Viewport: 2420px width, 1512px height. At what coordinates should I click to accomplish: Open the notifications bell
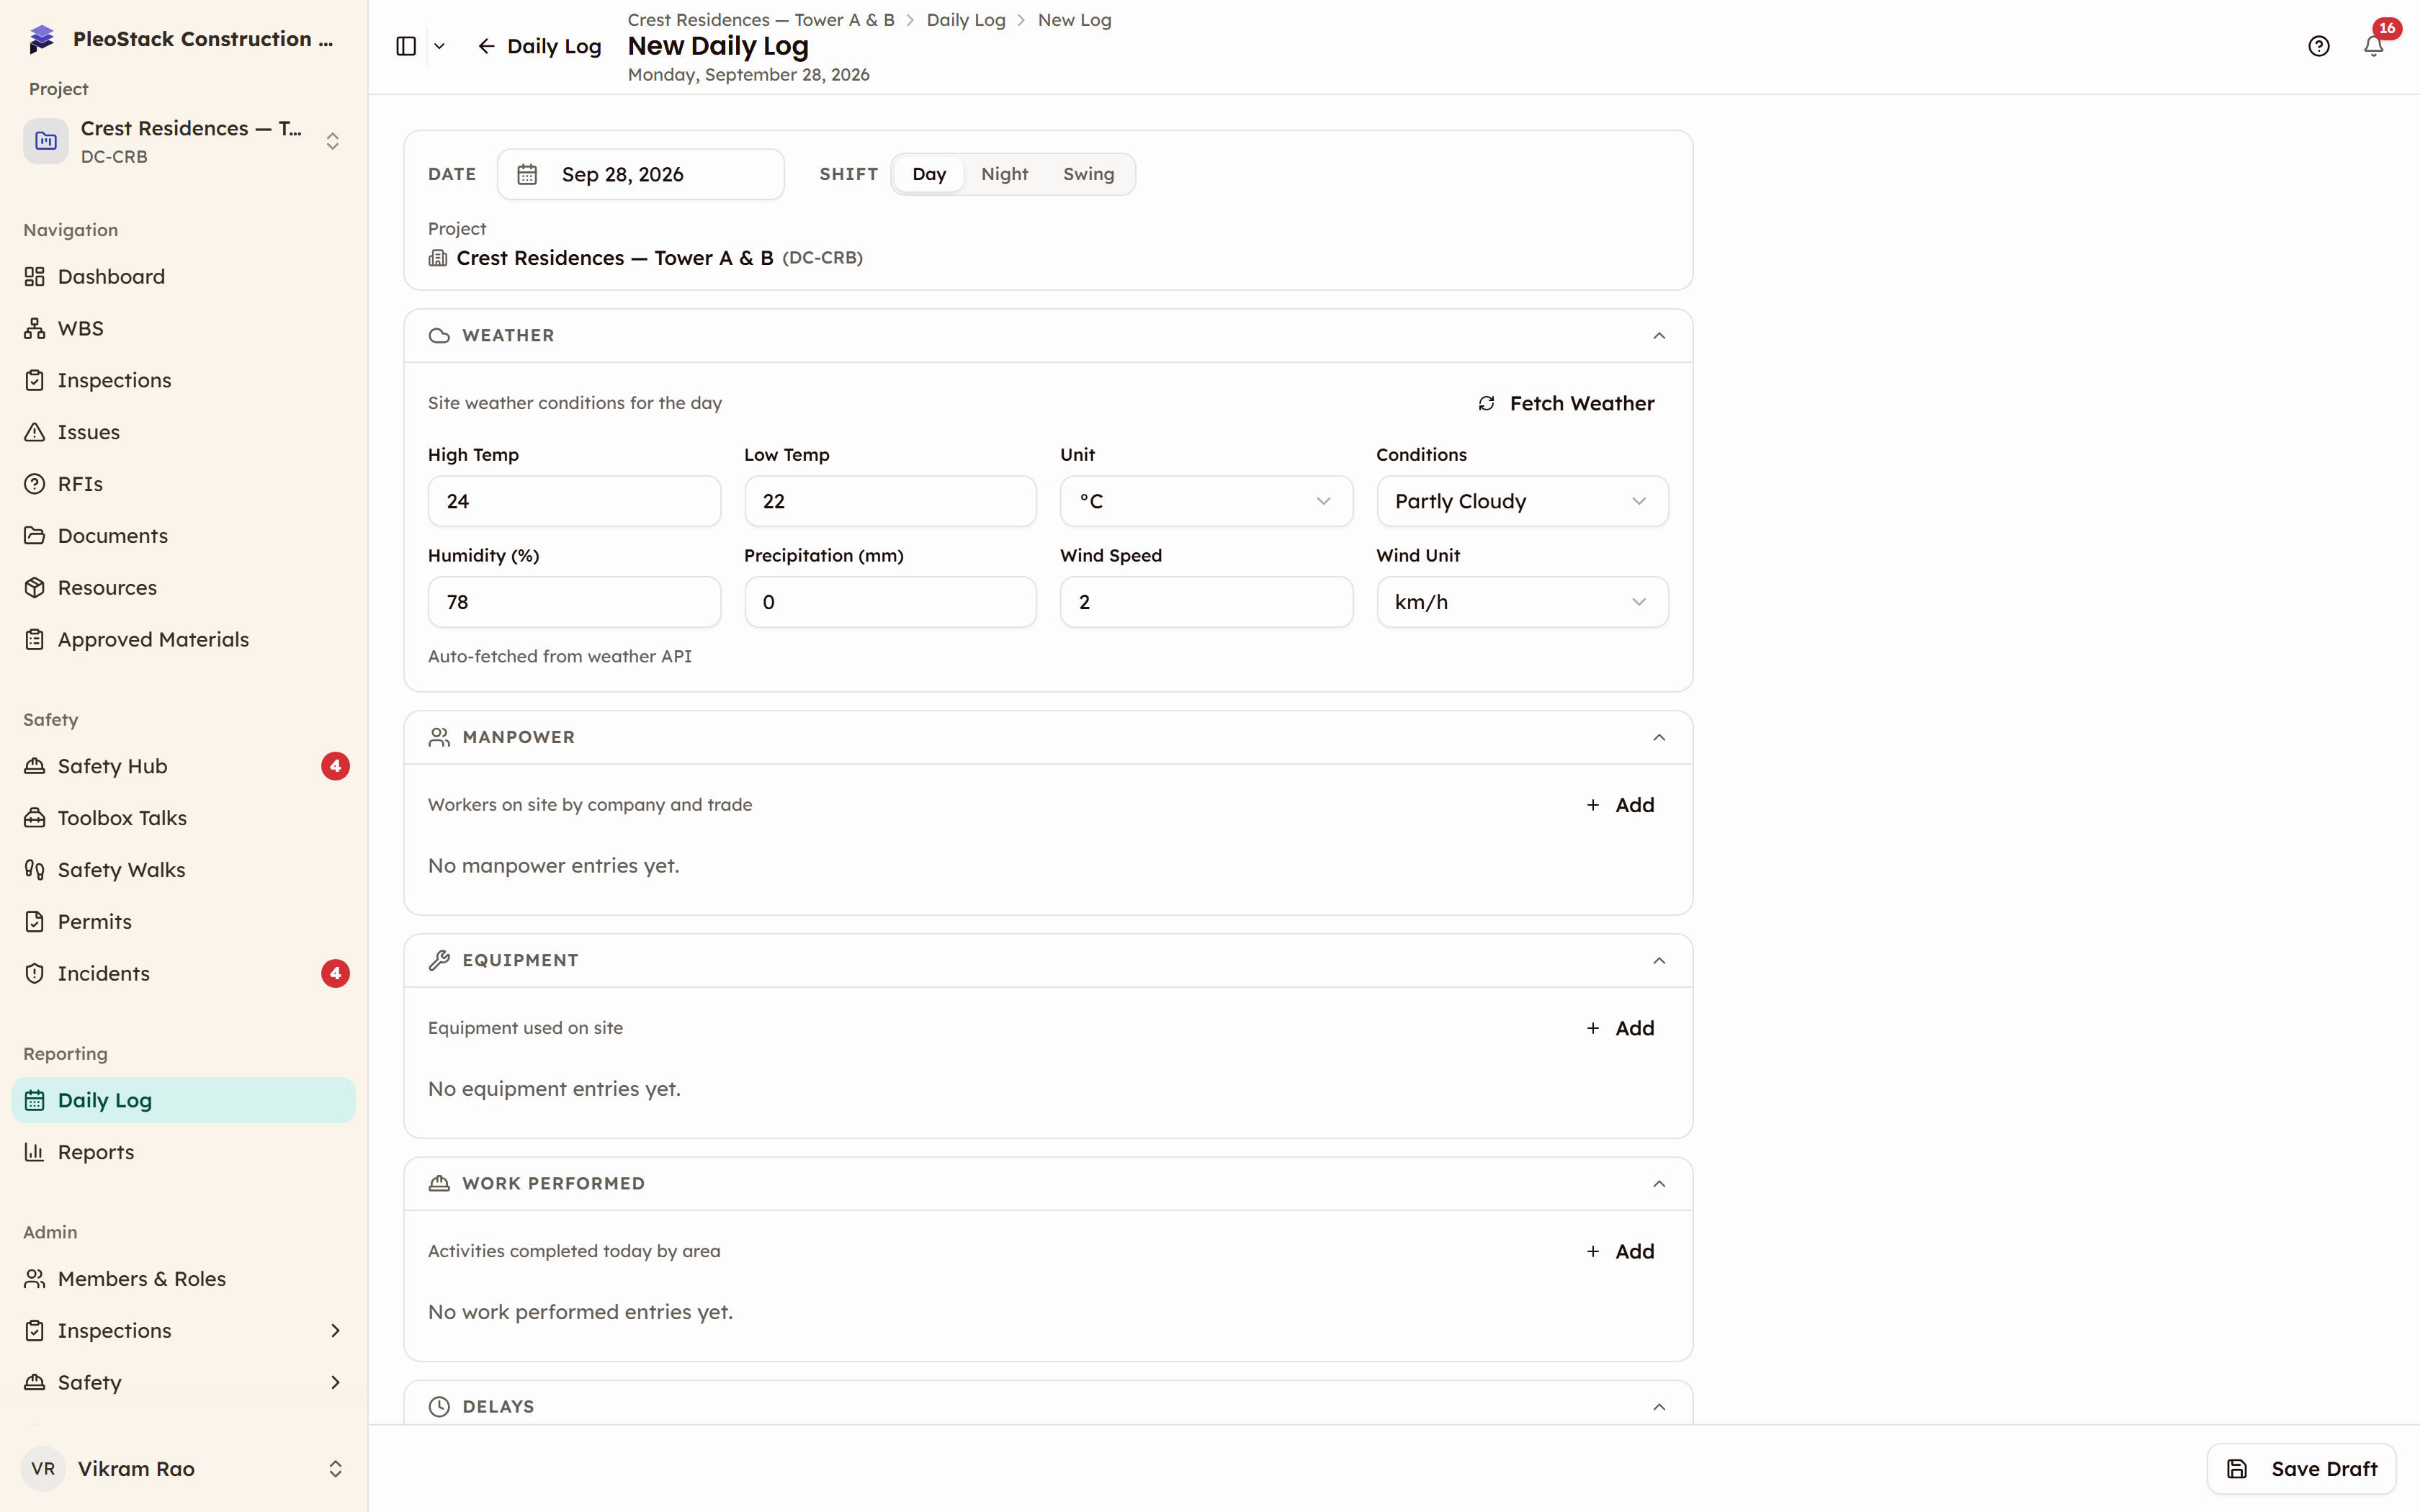click(2373, 46)
